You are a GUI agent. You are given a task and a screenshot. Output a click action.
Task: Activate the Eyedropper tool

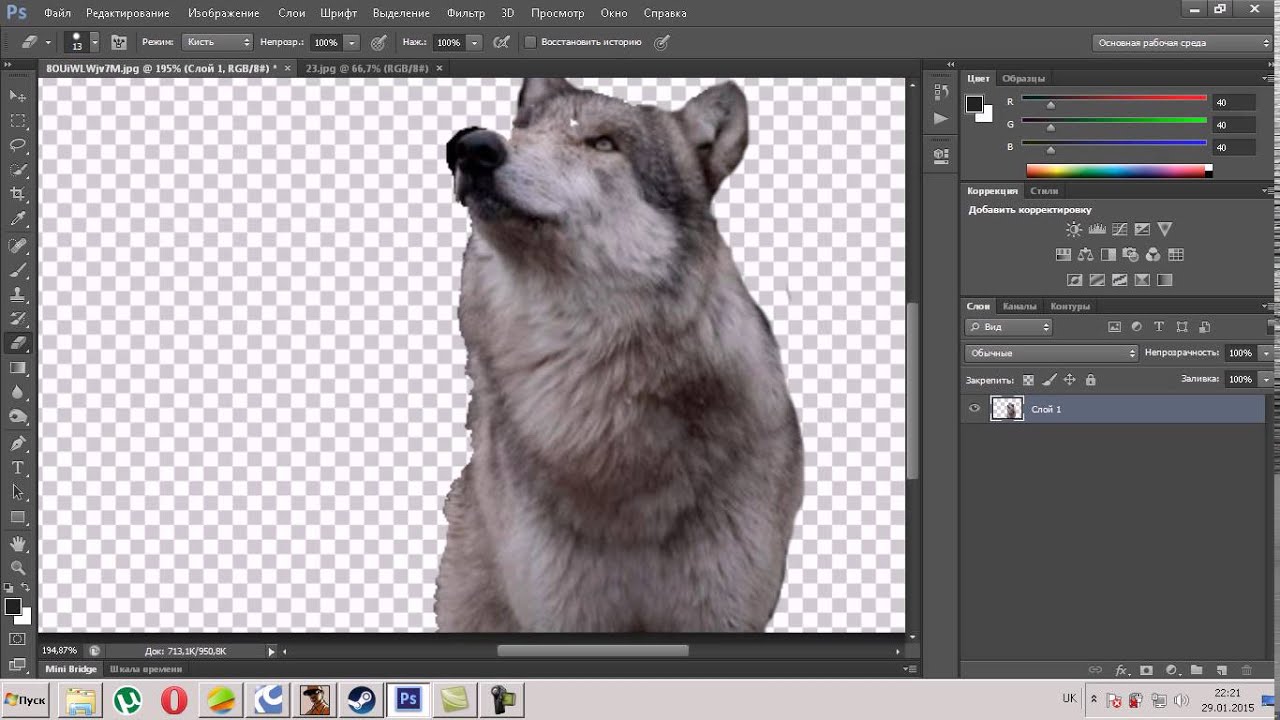click(18, 219)
